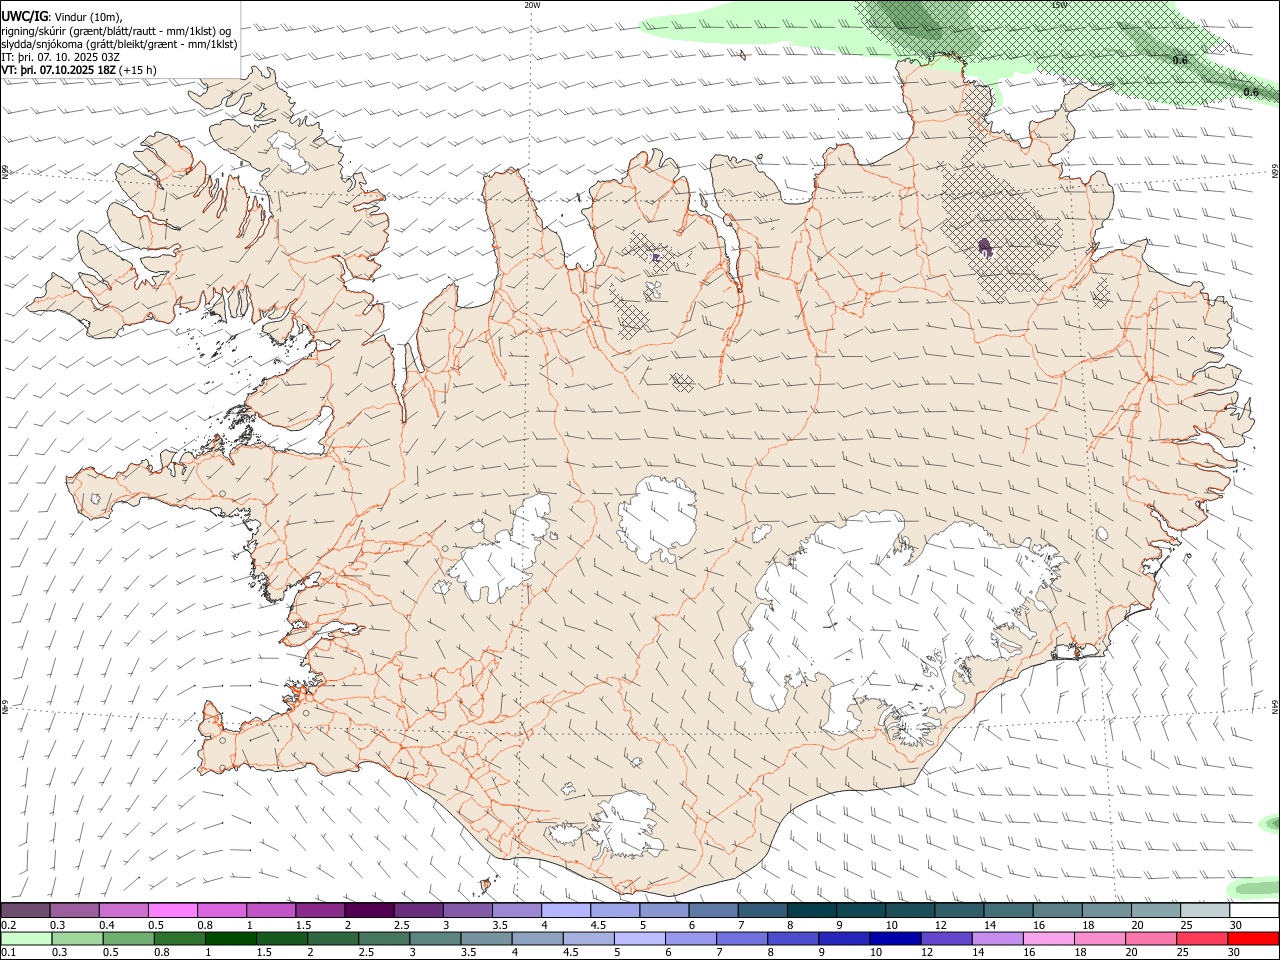Click the 'IT: þri. 07. 10. 2025 03Z' line
1280x960 pixels.
point(61,57)
